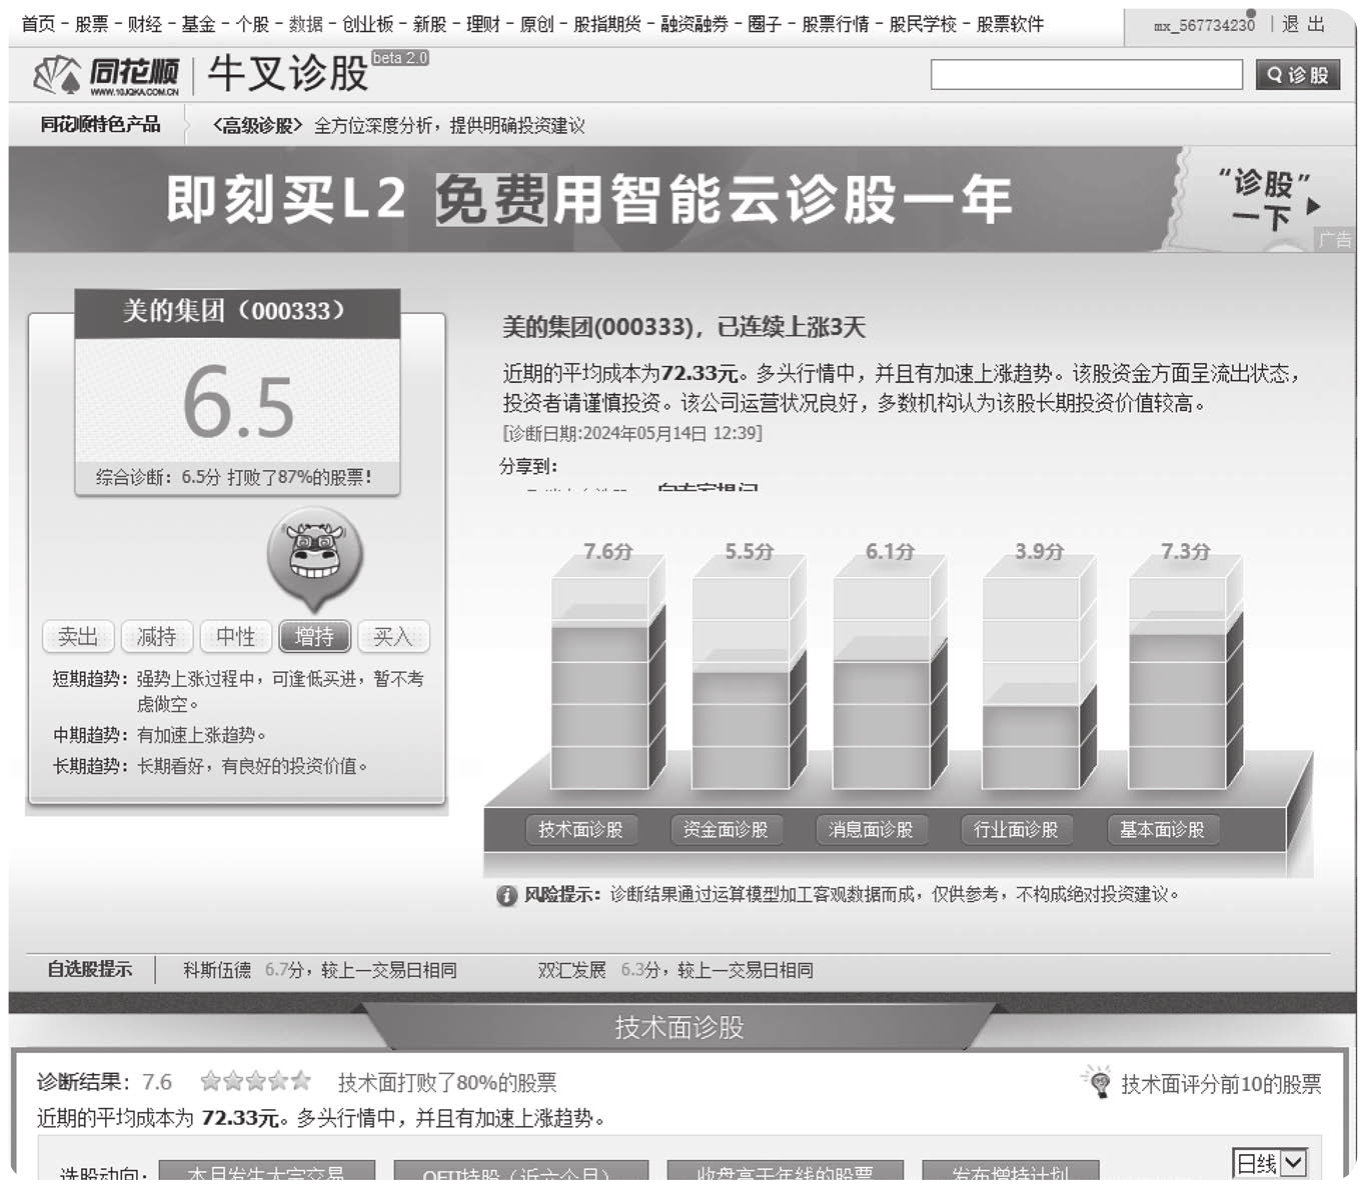
Task: Open 原创 in top navigation
Action: [x=537, y=24]
